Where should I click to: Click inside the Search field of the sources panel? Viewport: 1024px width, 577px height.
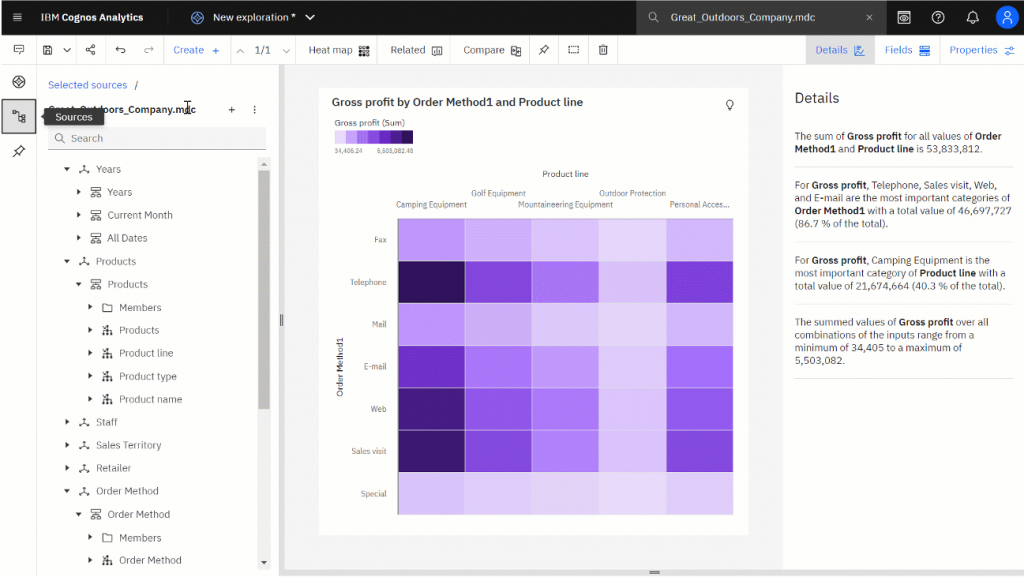click(x=157, y=138)
